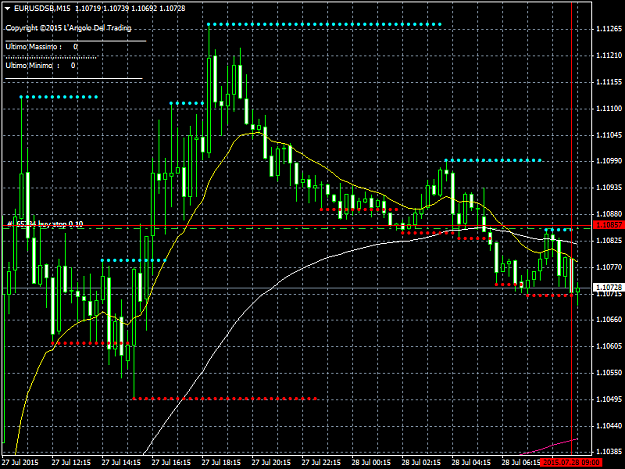Click the 27 Jul 12:15 time label
625x469 pixels.
pyautogui.click(x=71, y=463)
